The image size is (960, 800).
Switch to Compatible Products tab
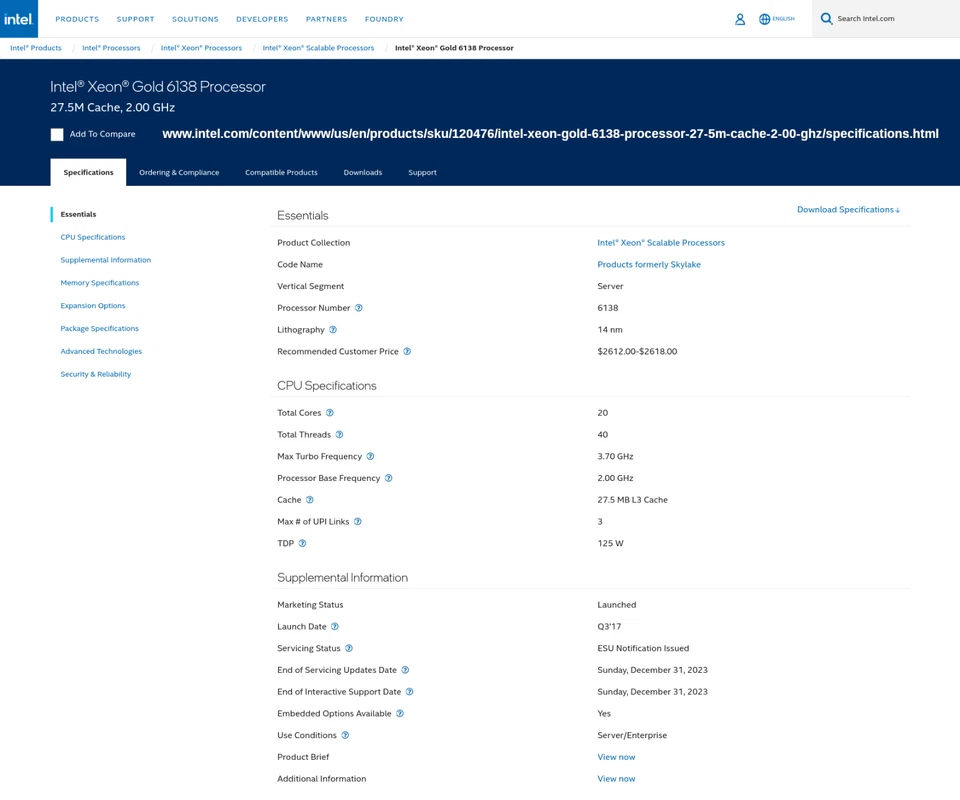[x=281, y=173]
